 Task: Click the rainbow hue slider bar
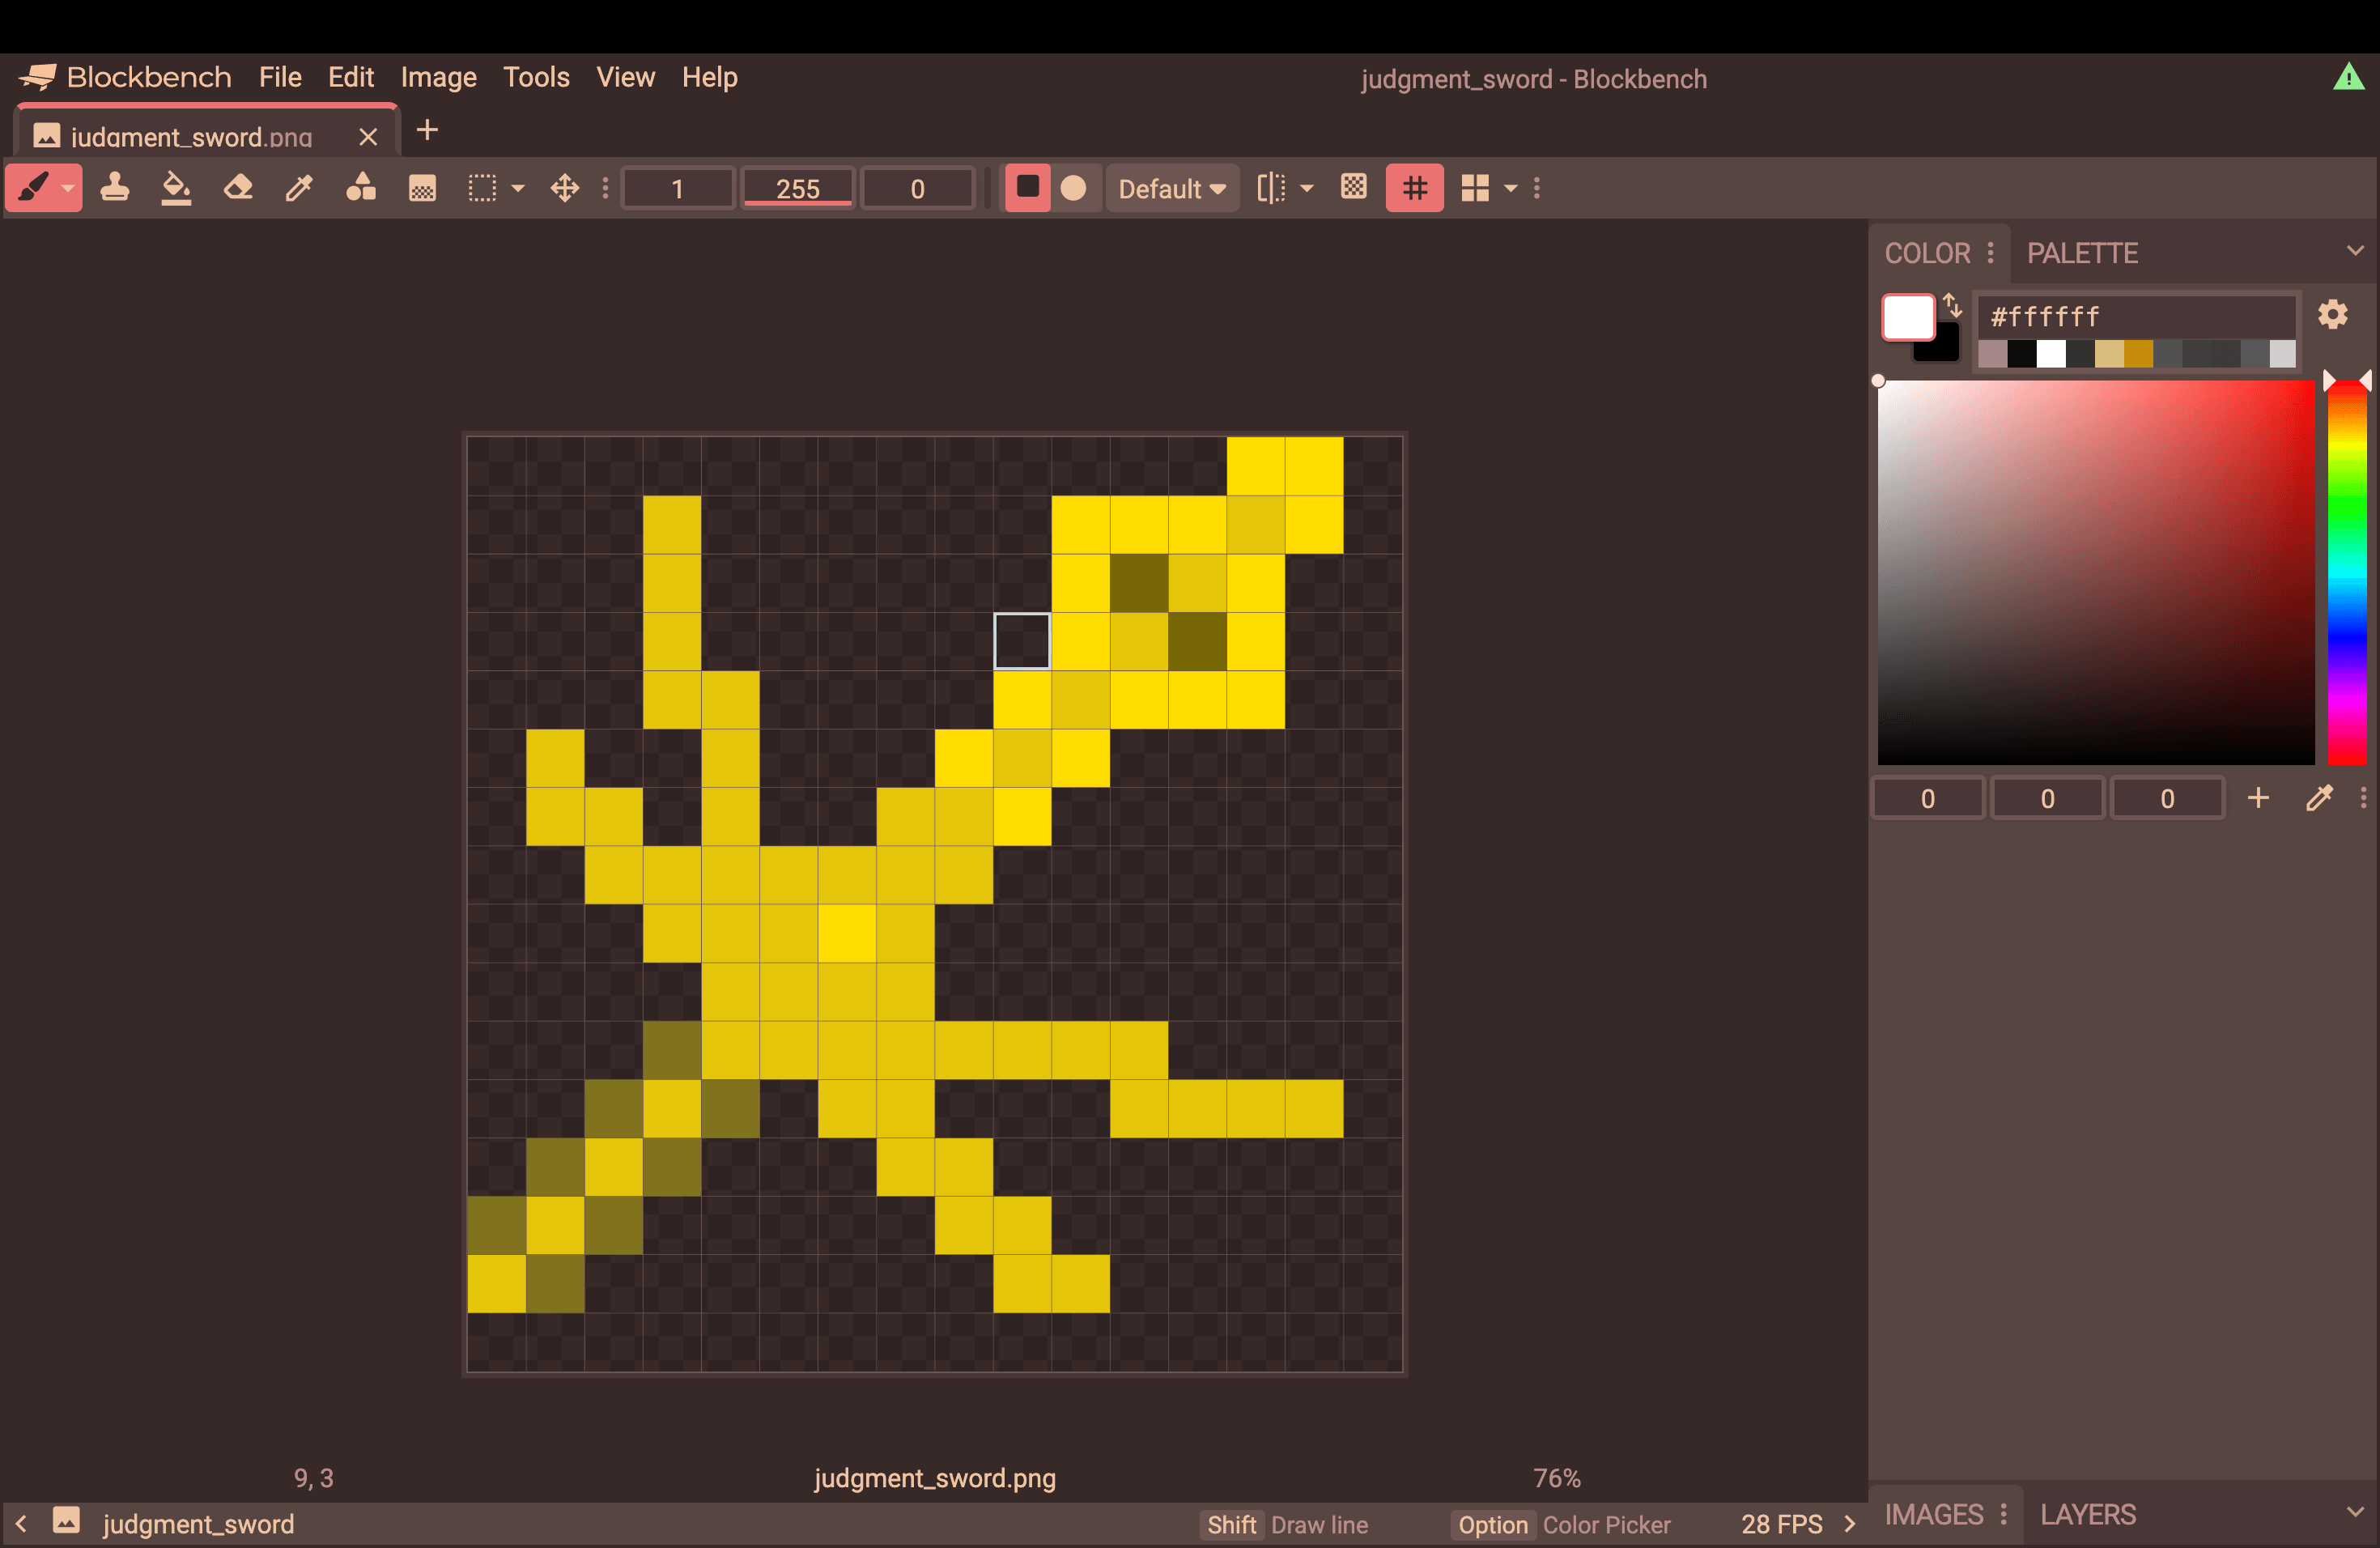pos(2347,572)
